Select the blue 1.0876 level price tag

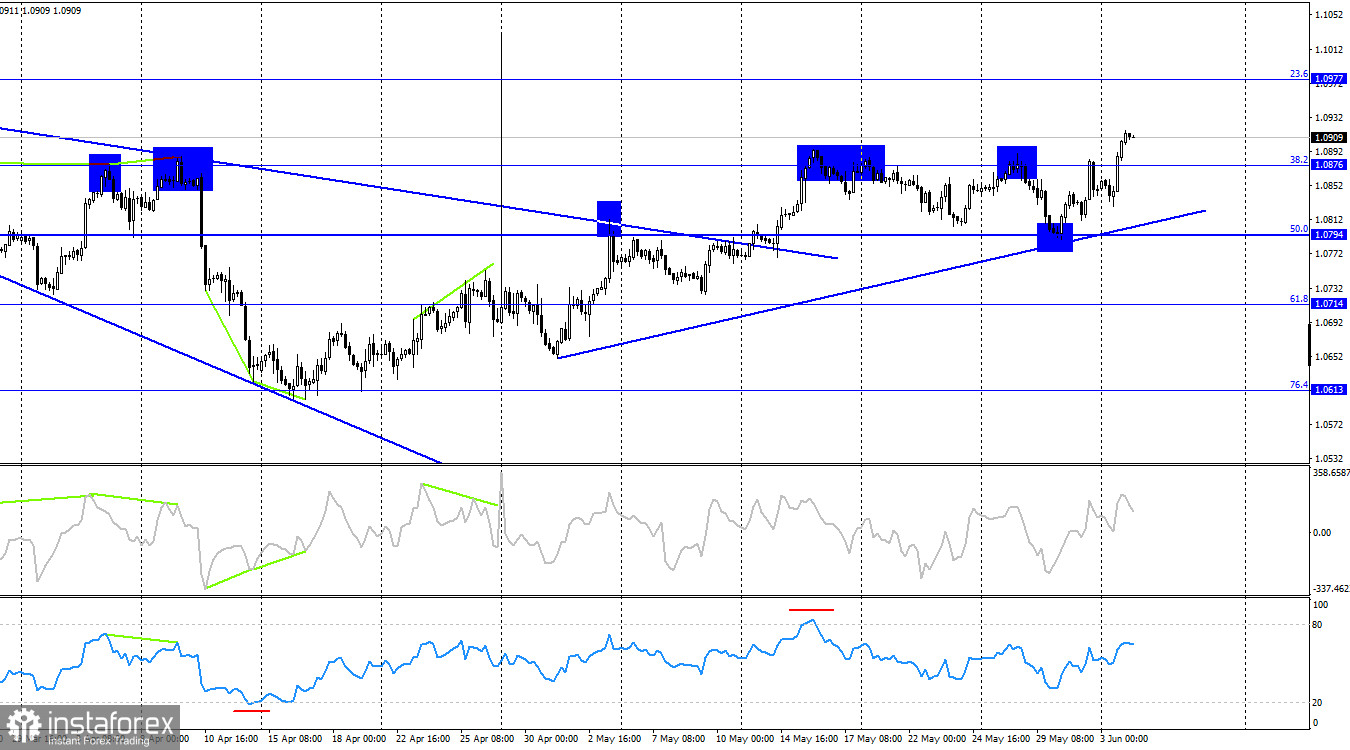1329,165
